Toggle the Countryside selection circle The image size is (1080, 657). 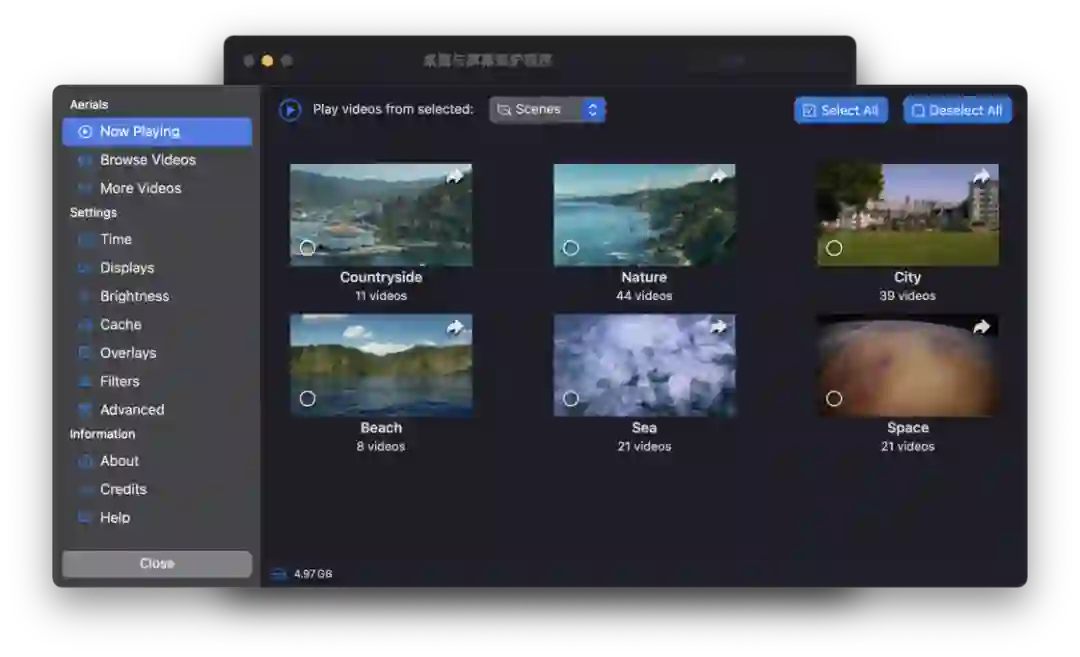coord(307,248)
